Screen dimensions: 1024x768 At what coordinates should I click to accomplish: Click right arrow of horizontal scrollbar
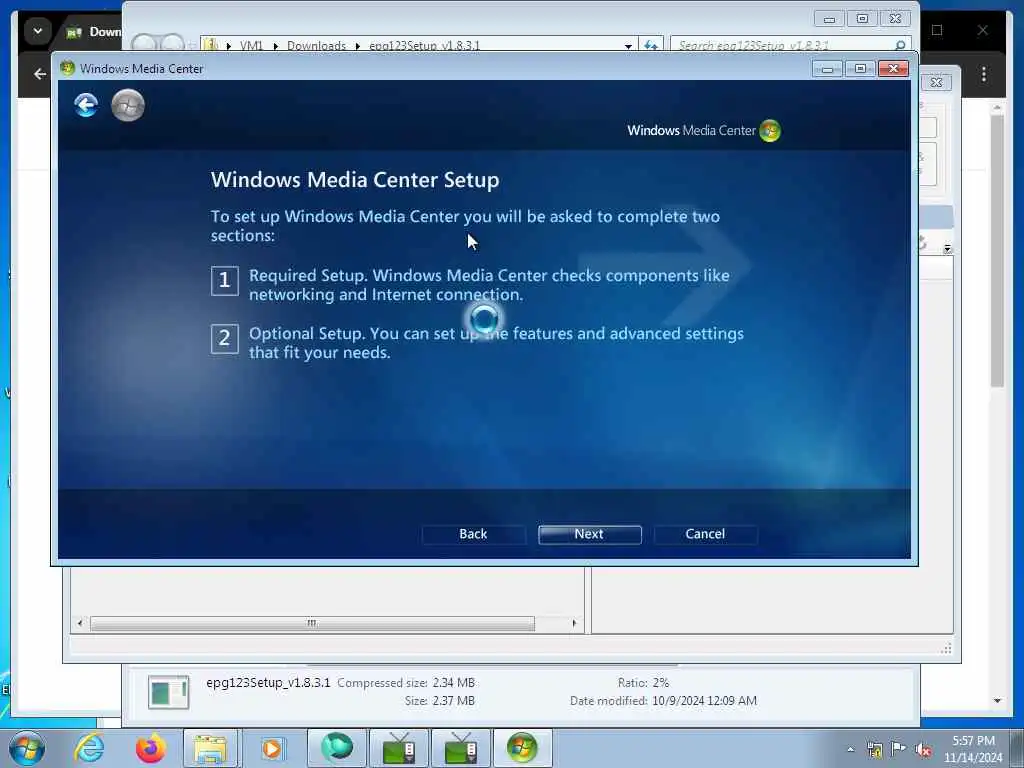(x=574, y=623)
